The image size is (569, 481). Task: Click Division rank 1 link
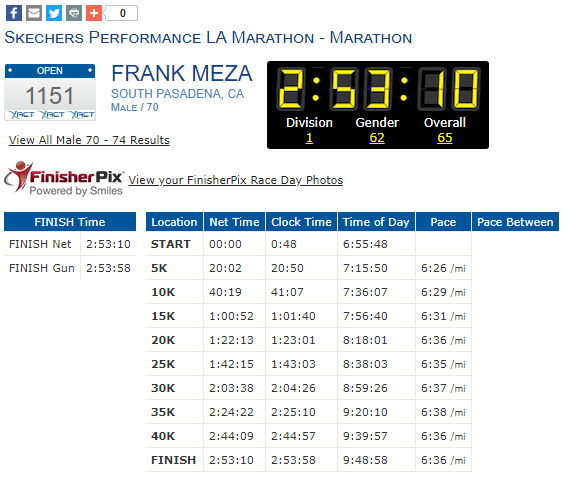tap(309, 138)
